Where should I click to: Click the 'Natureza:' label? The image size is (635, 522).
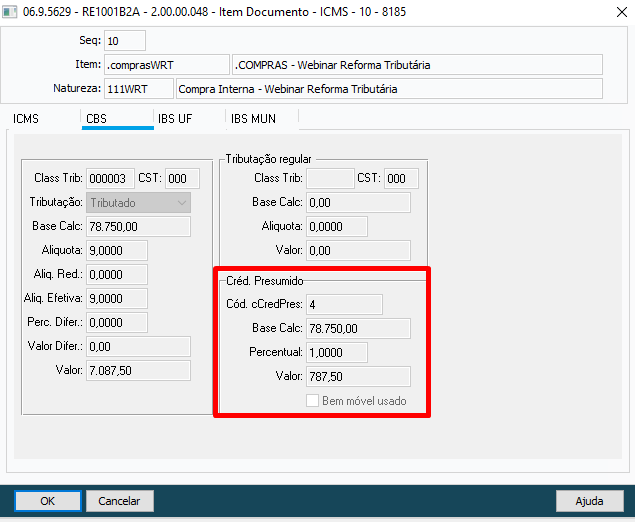click(x=77, y=88)
